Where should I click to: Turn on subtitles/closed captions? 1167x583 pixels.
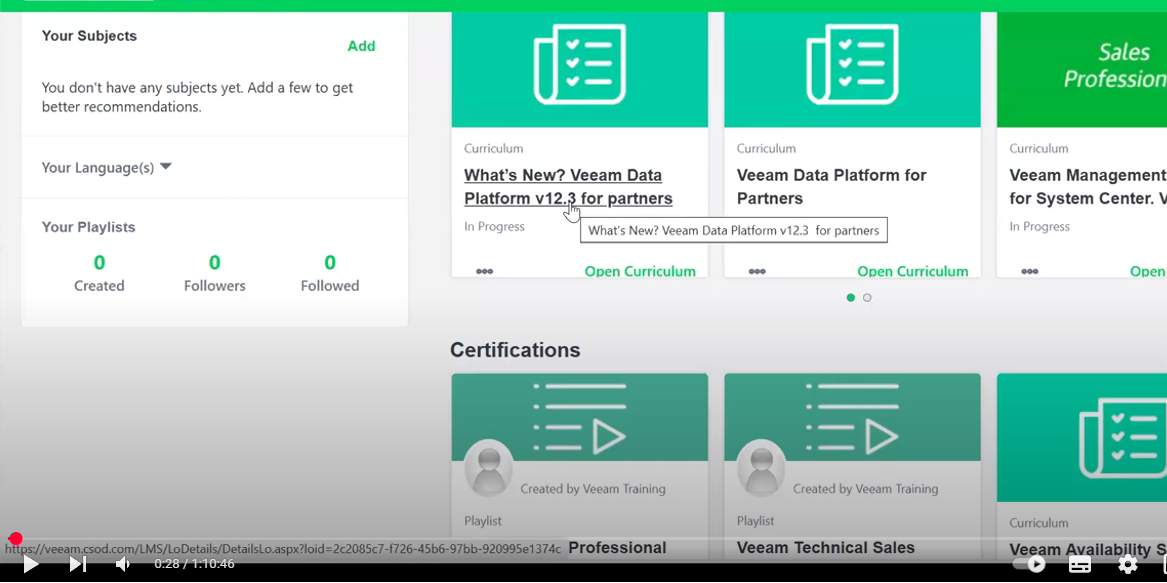click(1080, 564)
